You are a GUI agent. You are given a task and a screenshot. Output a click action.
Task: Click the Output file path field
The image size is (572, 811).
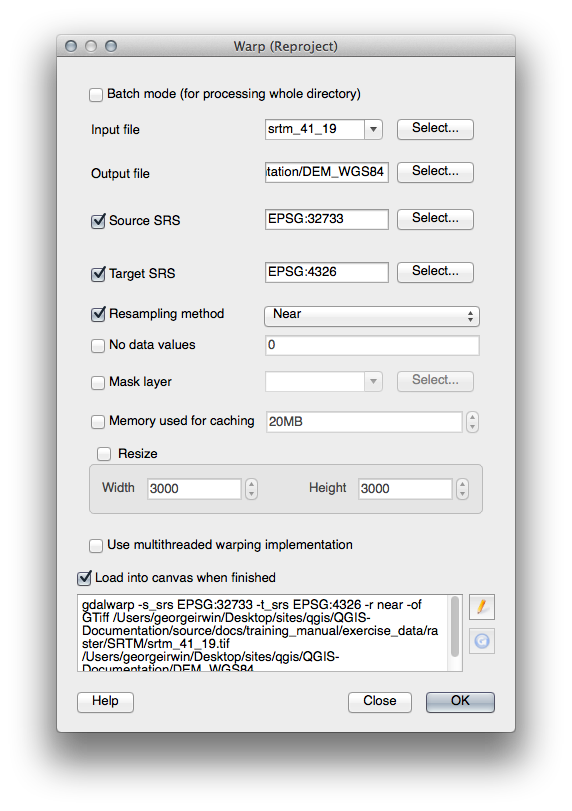pyautogui.click(x=327, y=172)
